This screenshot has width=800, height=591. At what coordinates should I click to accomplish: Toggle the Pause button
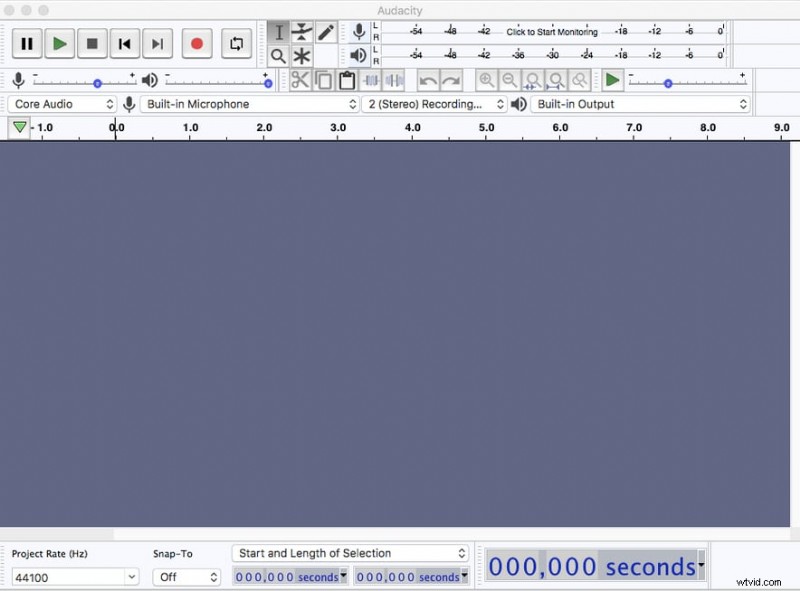click(27, 44)
